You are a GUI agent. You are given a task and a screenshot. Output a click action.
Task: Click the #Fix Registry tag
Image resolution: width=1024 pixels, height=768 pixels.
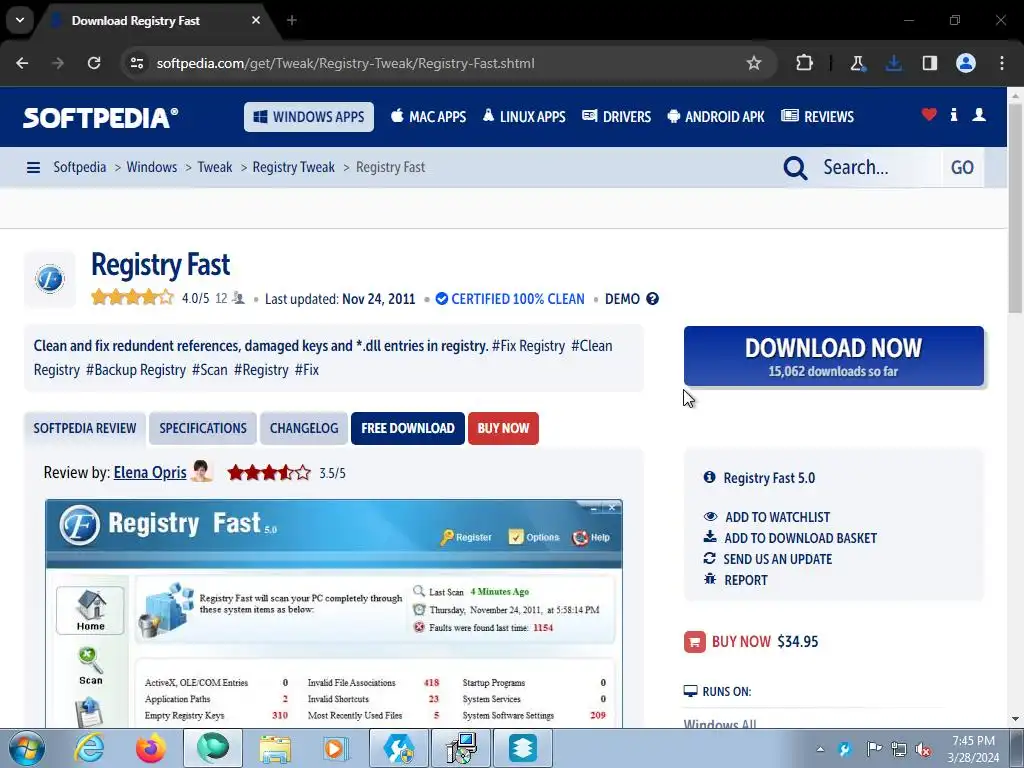(528, 345)
